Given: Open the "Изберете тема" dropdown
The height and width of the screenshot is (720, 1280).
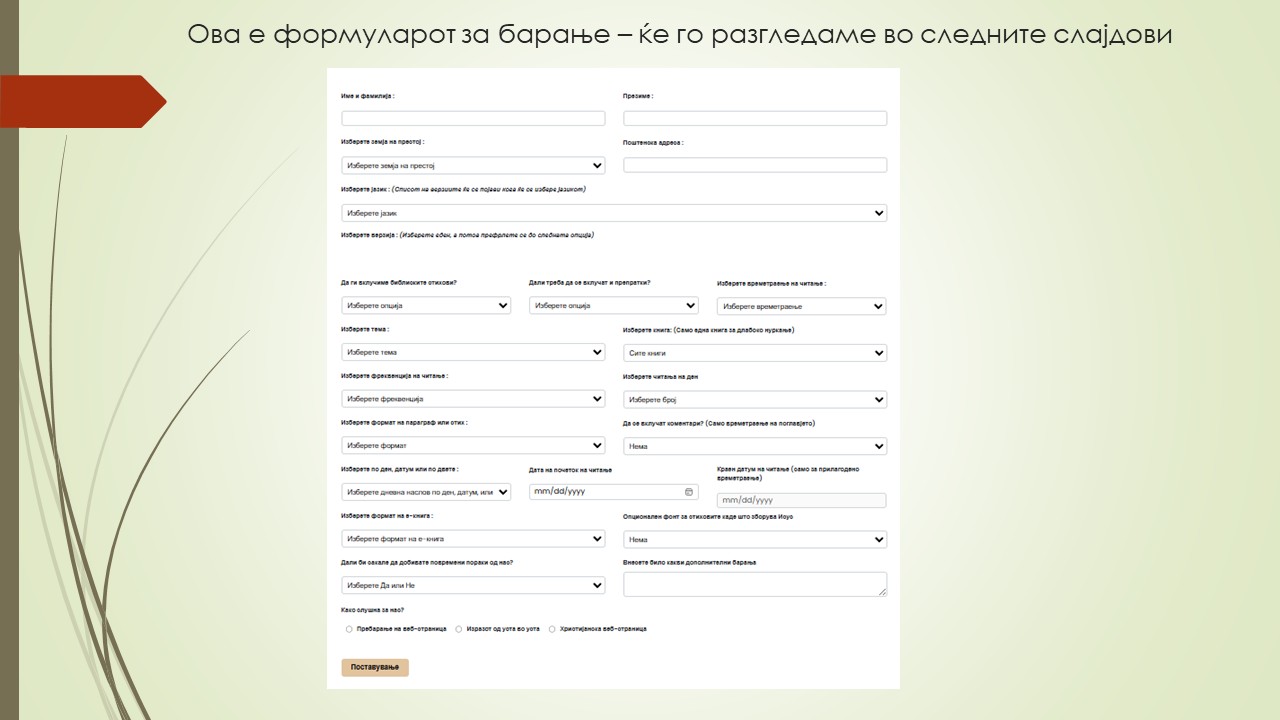Looking at the screenshot, I should click(473, 352).
